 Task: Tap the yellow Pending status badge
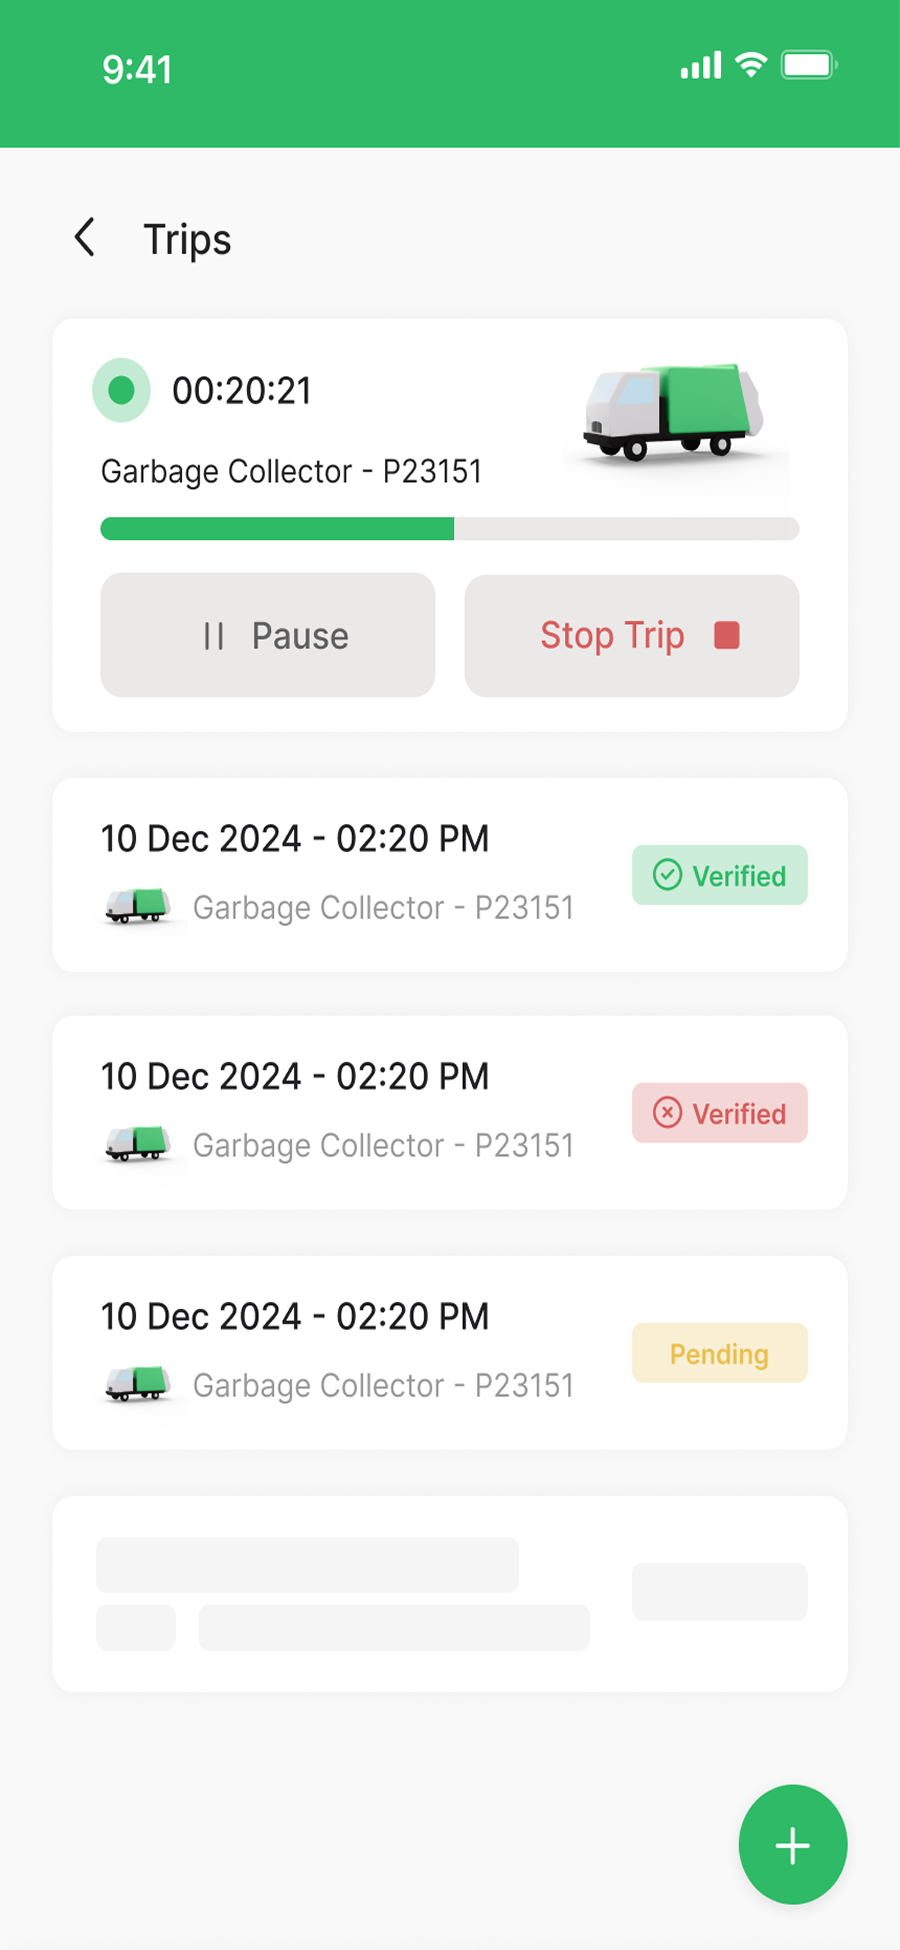(x=719, y=1353)
